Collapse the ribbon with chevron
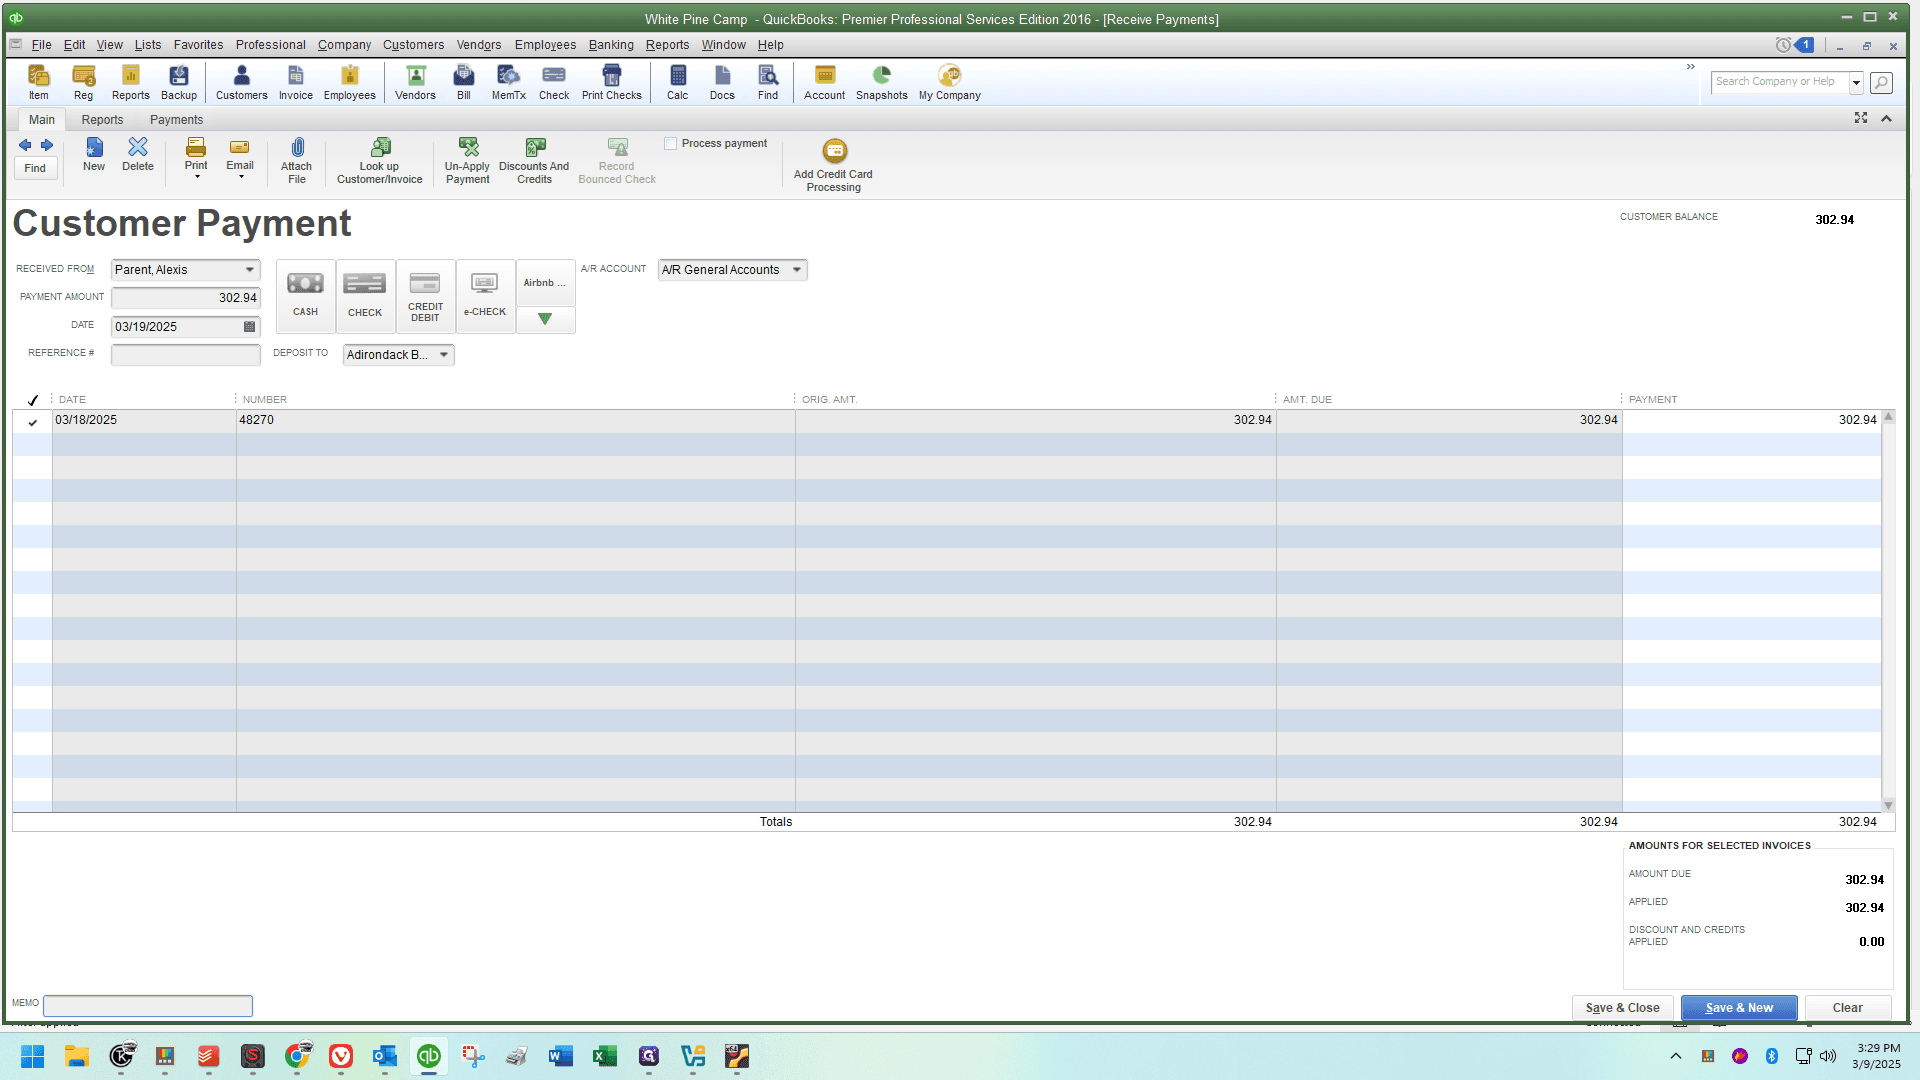1920x1080 pixels. tap(1886, 119)
